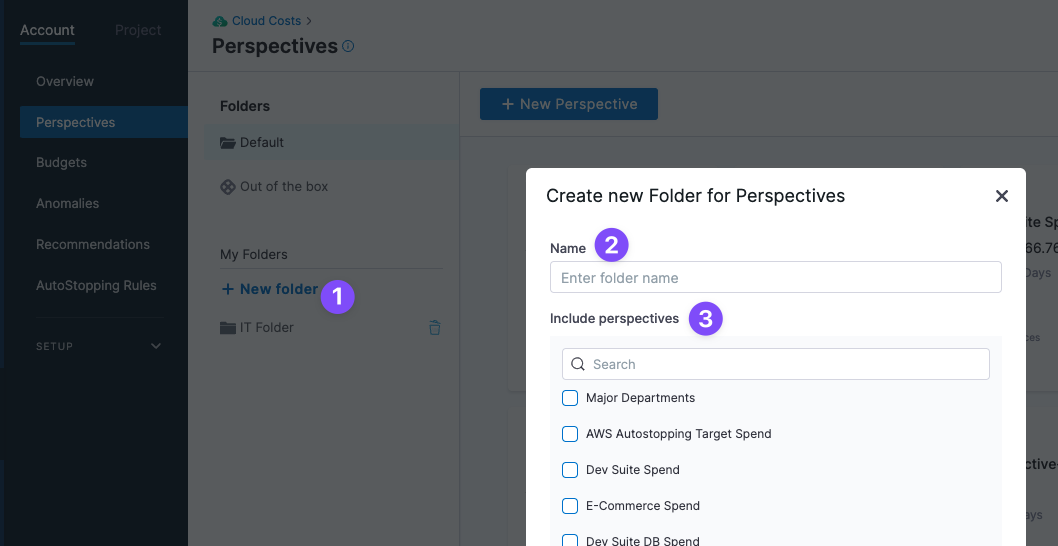The height and width of the screenshot is (546, 1058).
Task: Click the New Perspective button
Action: tap(569, 104)
